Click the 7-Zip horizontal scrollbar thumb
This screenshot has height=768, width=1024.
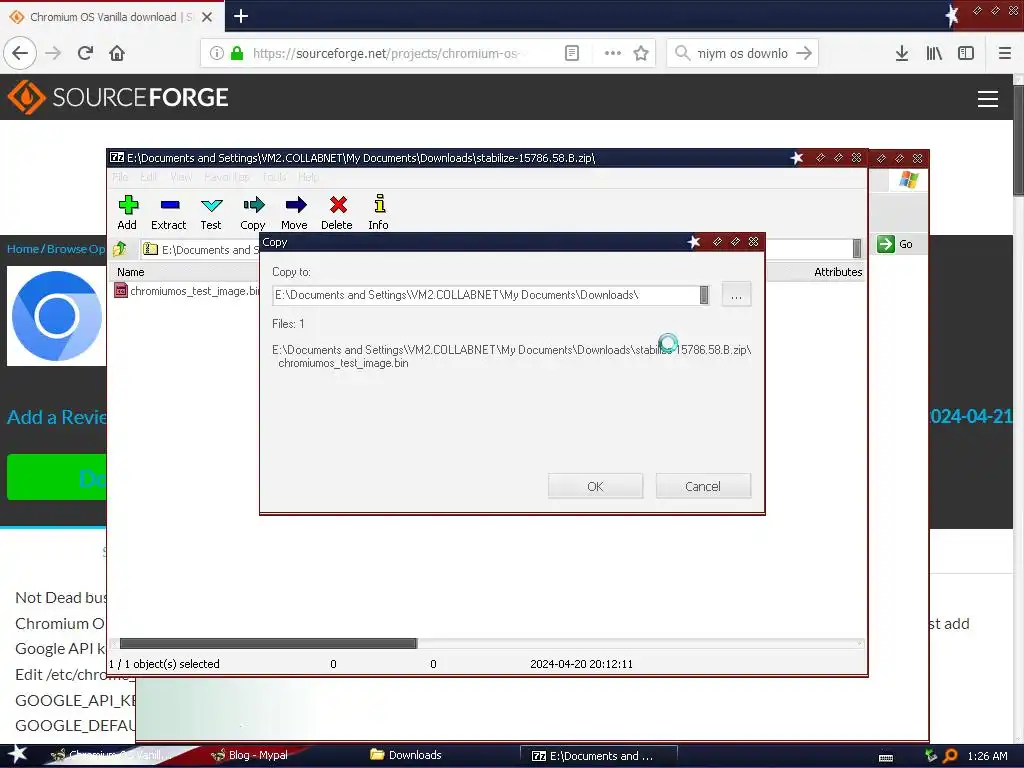click(268, 643)
